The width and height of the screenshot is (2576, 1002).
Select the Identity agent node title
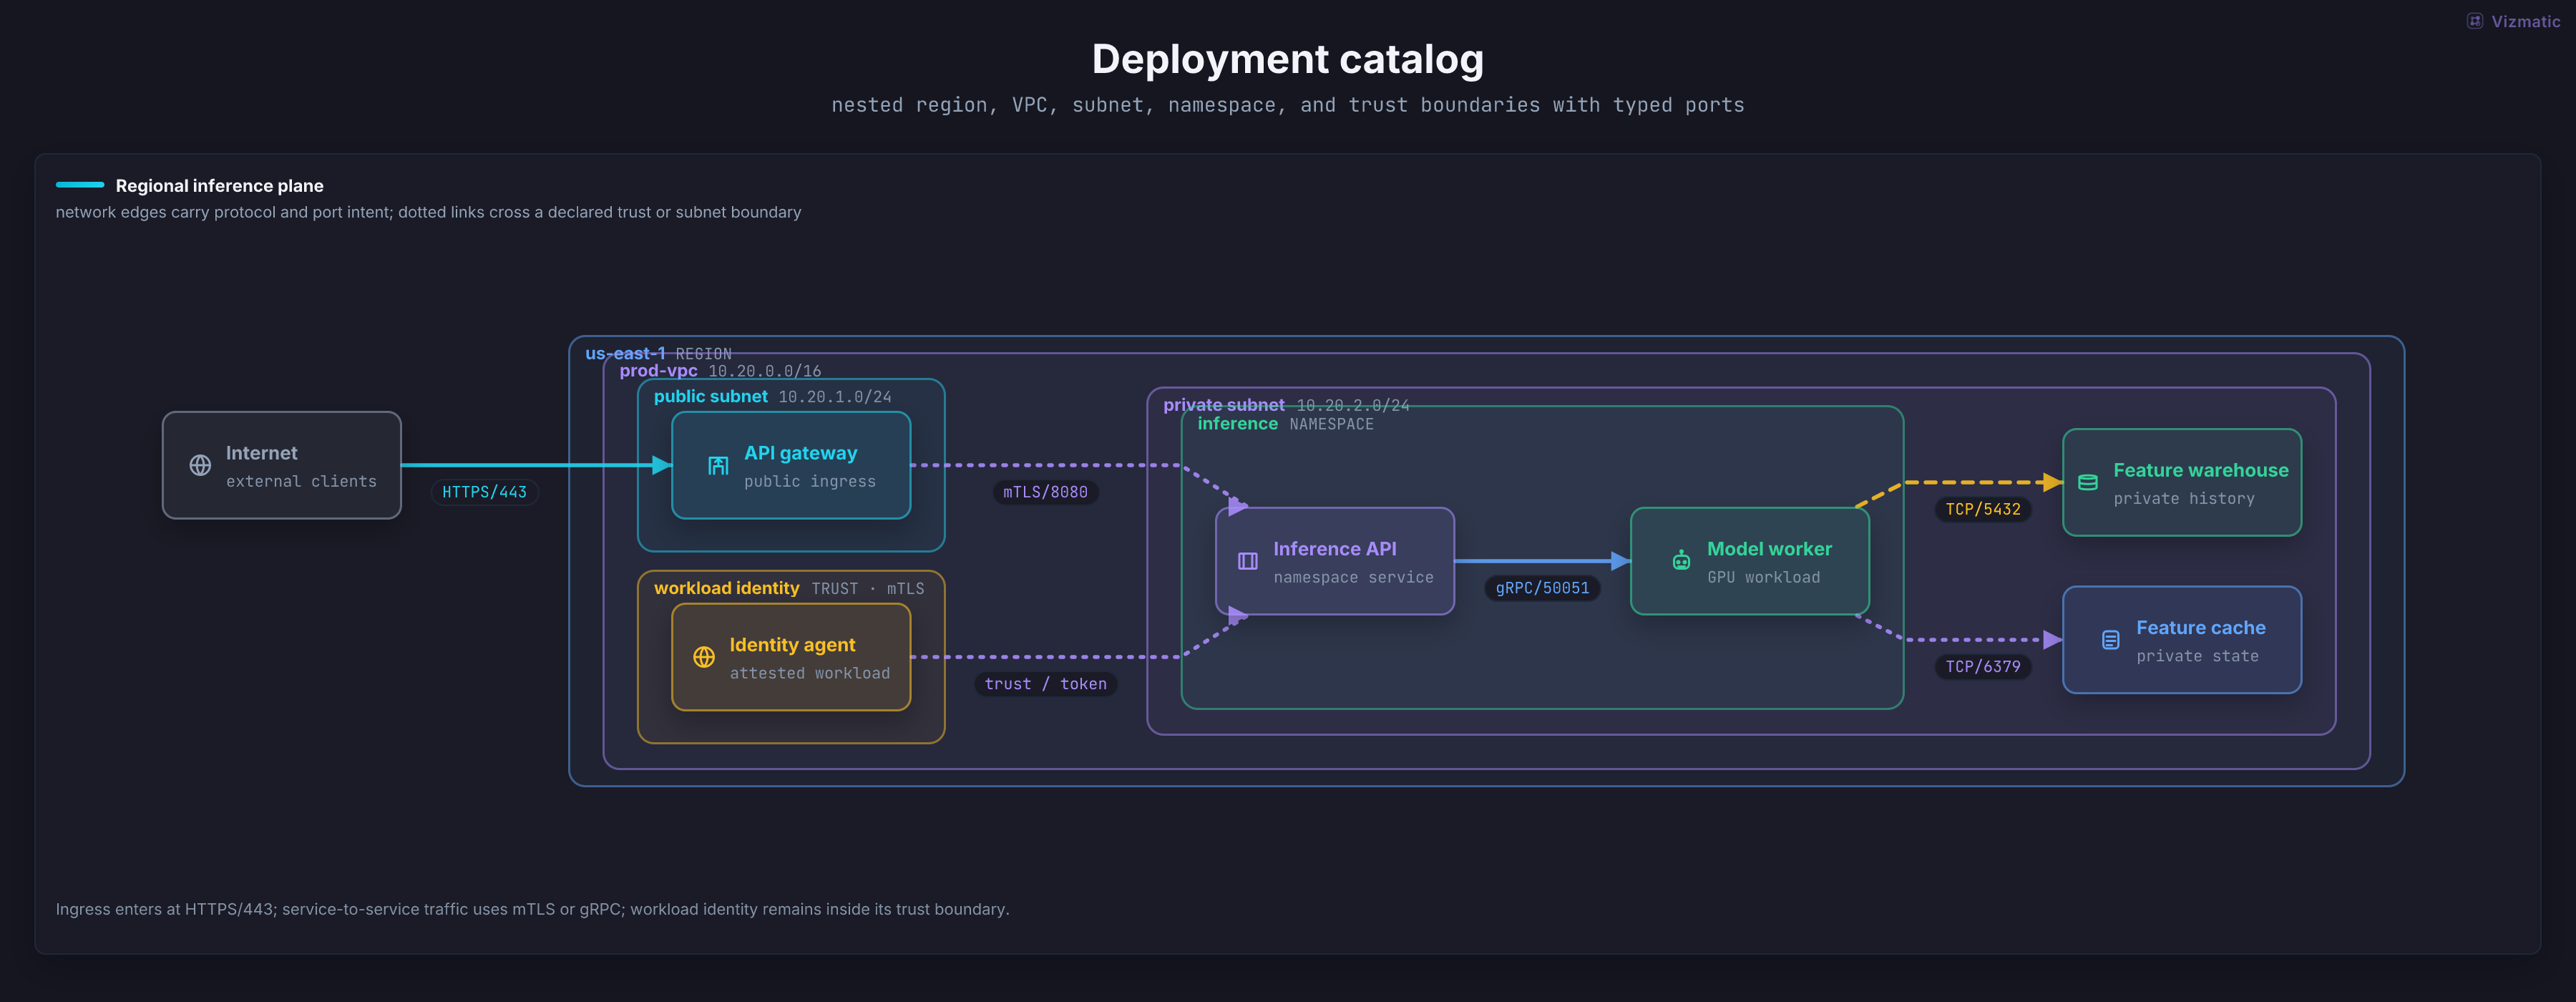792,645
